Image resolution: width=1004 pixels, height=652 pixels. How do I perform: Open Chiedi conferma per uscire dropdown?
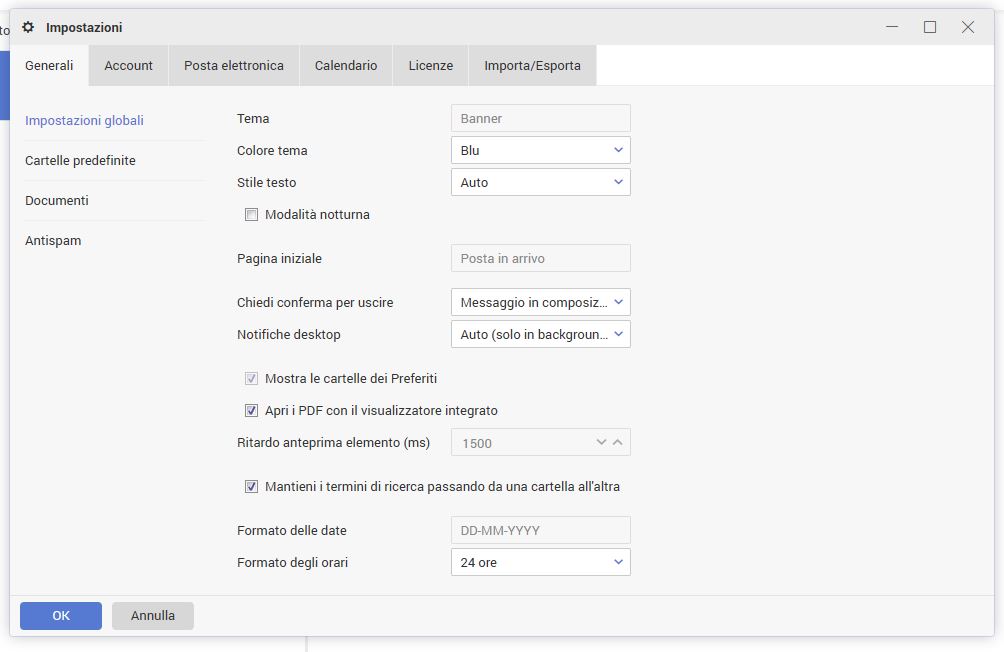tap(540, 303)
